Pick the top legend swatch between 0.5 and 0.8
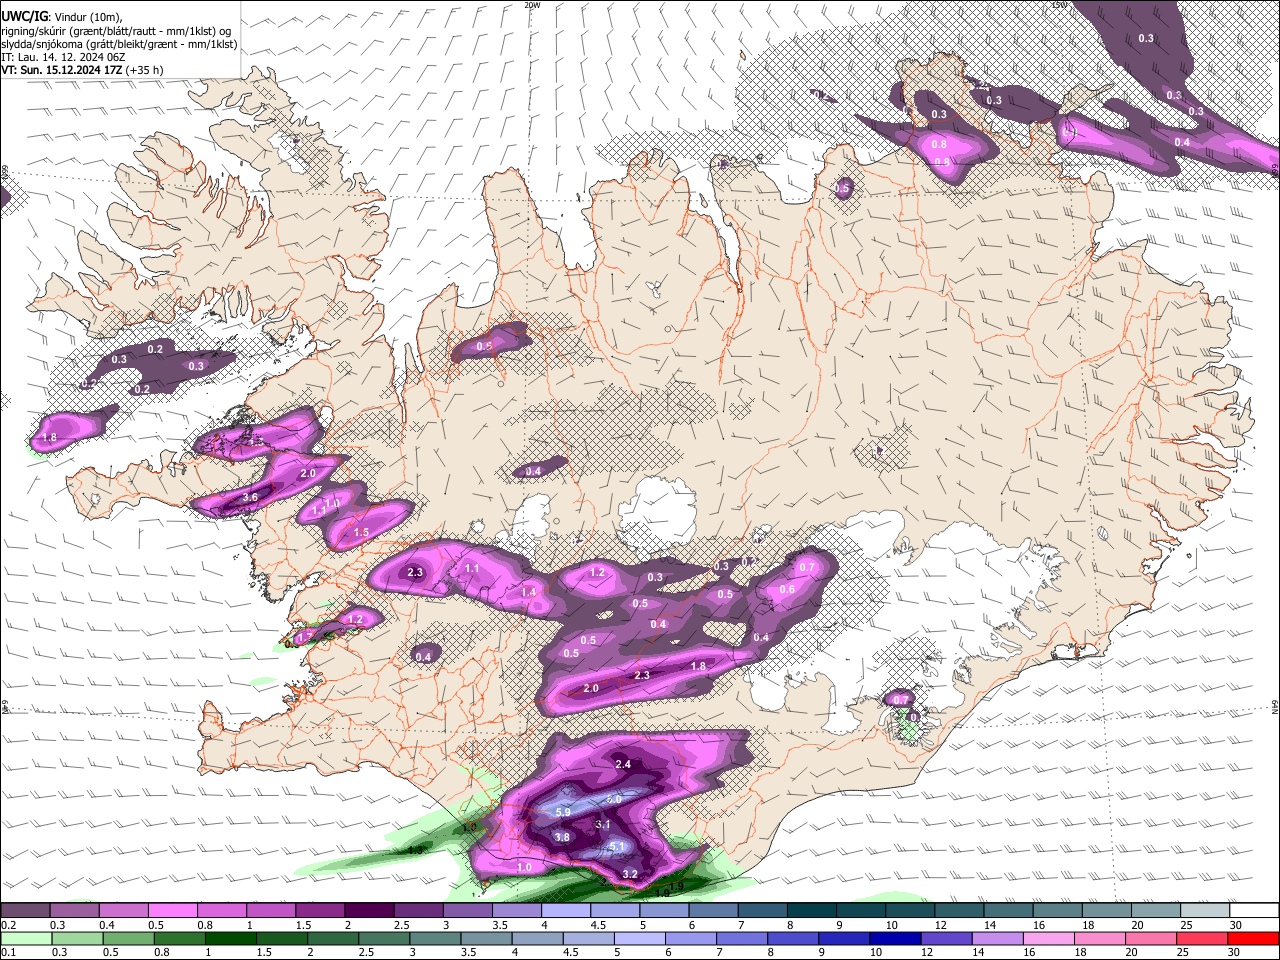 click(x=173, y=910)
